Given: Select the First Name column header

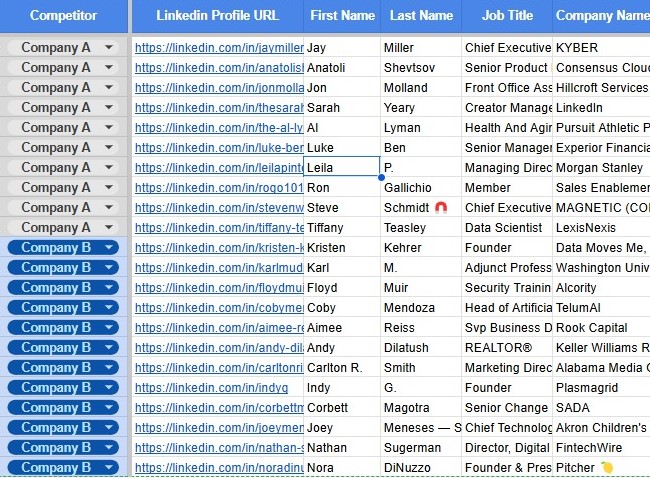Looking at the screenshot, I should (342, 16).
